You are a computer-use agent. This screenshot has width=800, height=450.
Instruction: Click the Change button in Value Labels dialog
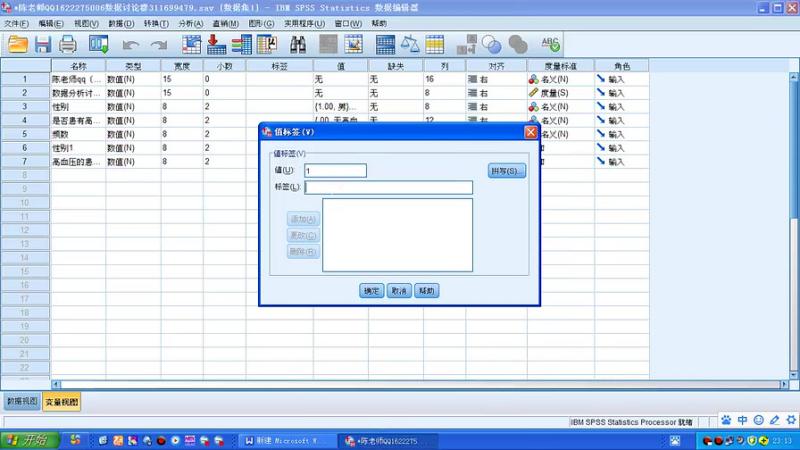[x=303, y=235]
